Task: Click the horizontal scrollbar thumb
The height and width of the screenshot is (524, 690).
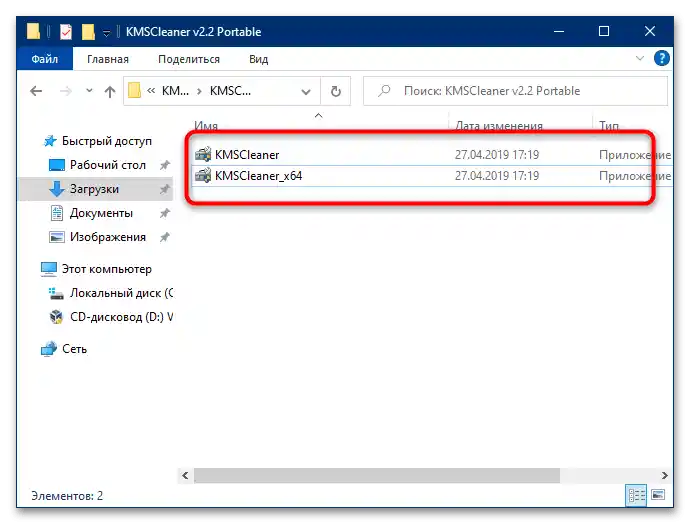Action: 377,476
